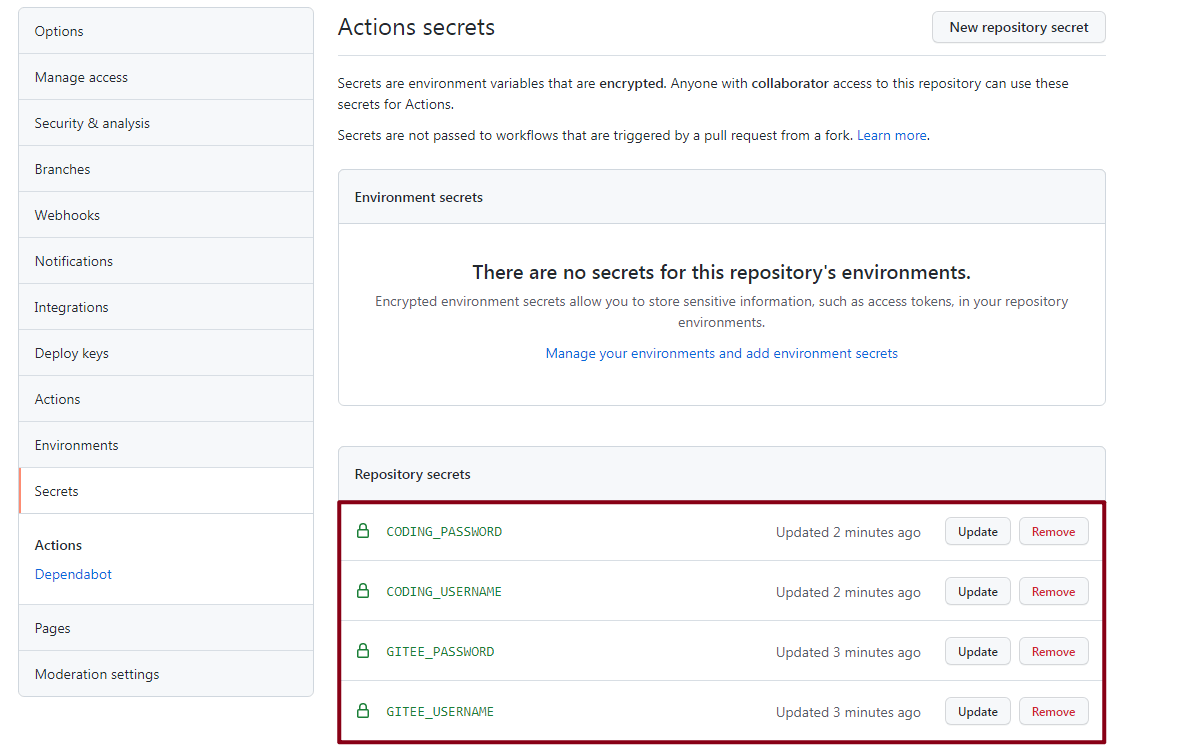Open Pages settings in sidebar
The image size is (1202, 754).
pyautogui.click(x=52, y=628)
